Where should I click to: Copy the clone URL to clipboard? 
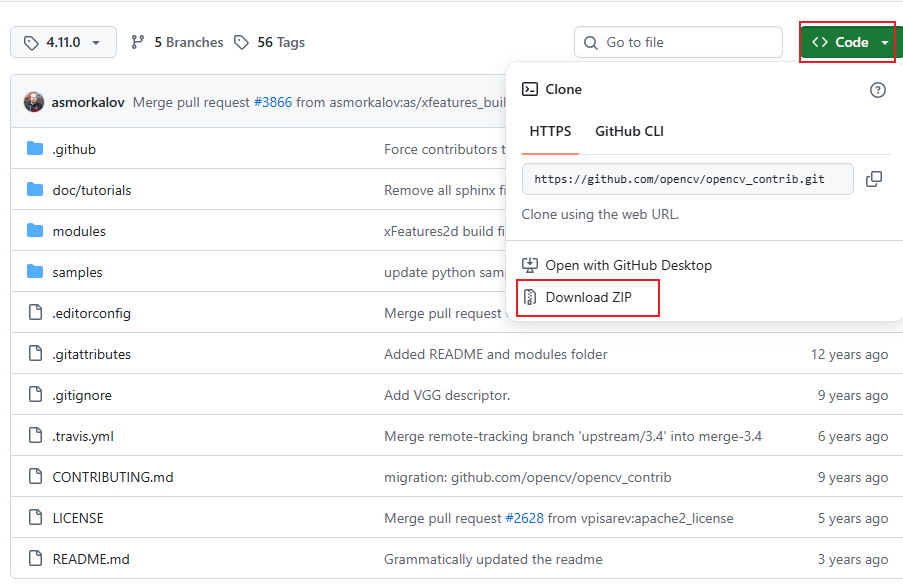875,179
